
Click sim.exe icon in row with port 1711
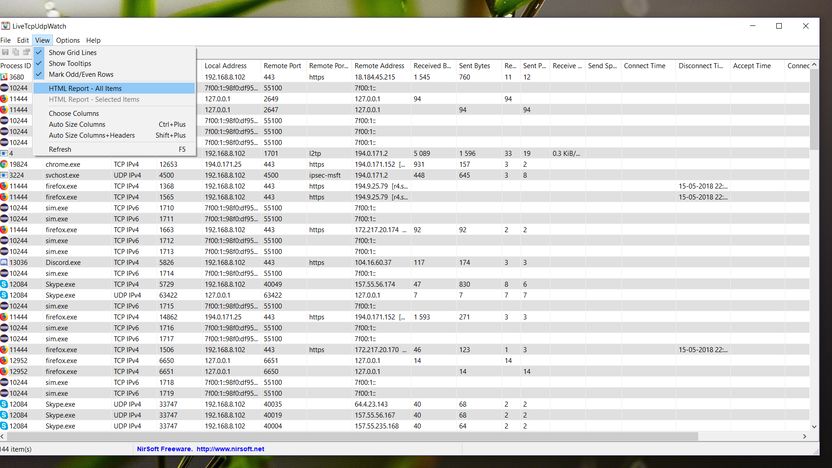[x=4, y=219]
